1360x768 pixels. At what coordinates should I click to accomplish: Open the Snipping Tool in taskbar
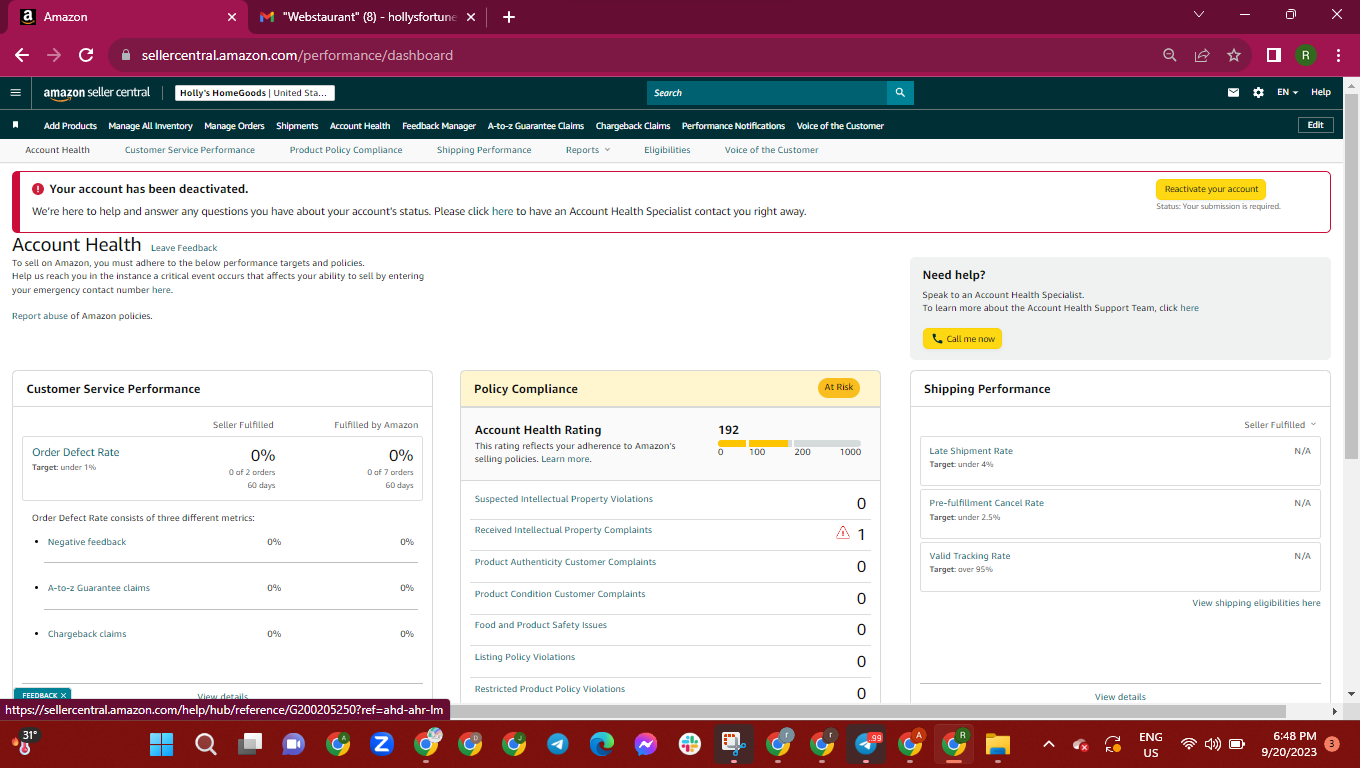point(733,744)
